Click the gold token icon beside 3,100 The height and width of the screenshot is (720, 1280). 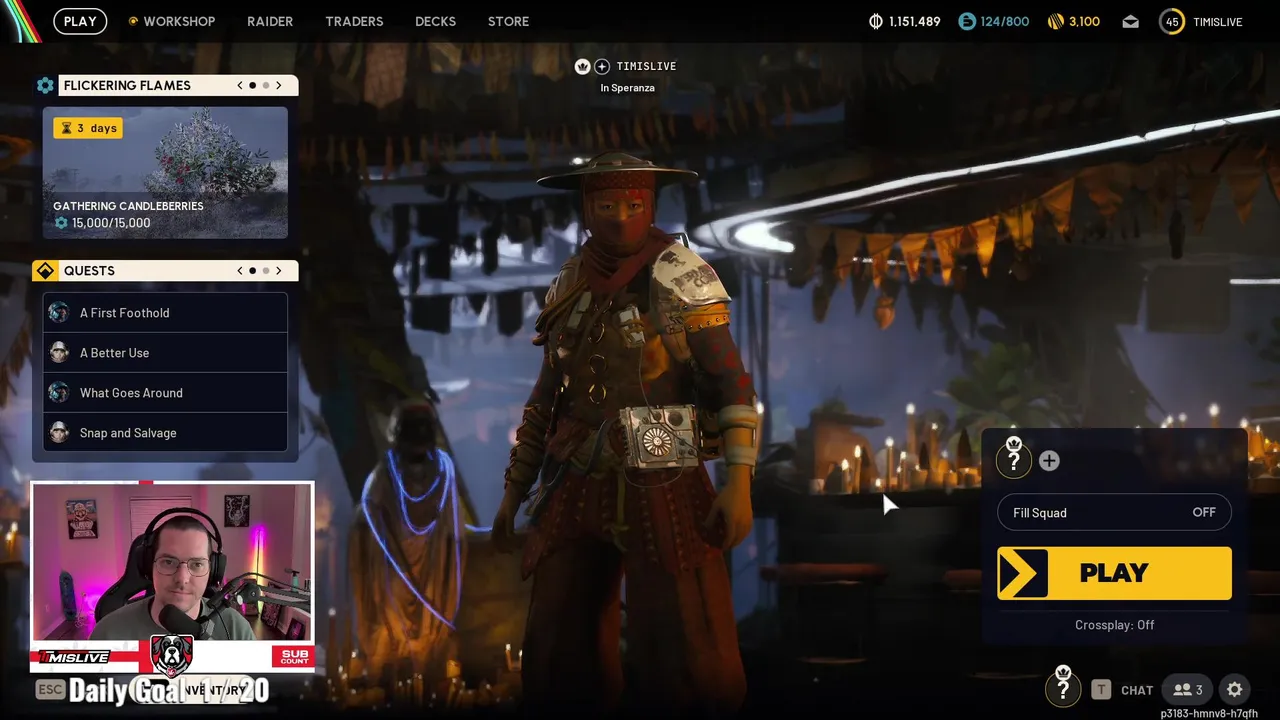coord(1055,21)
